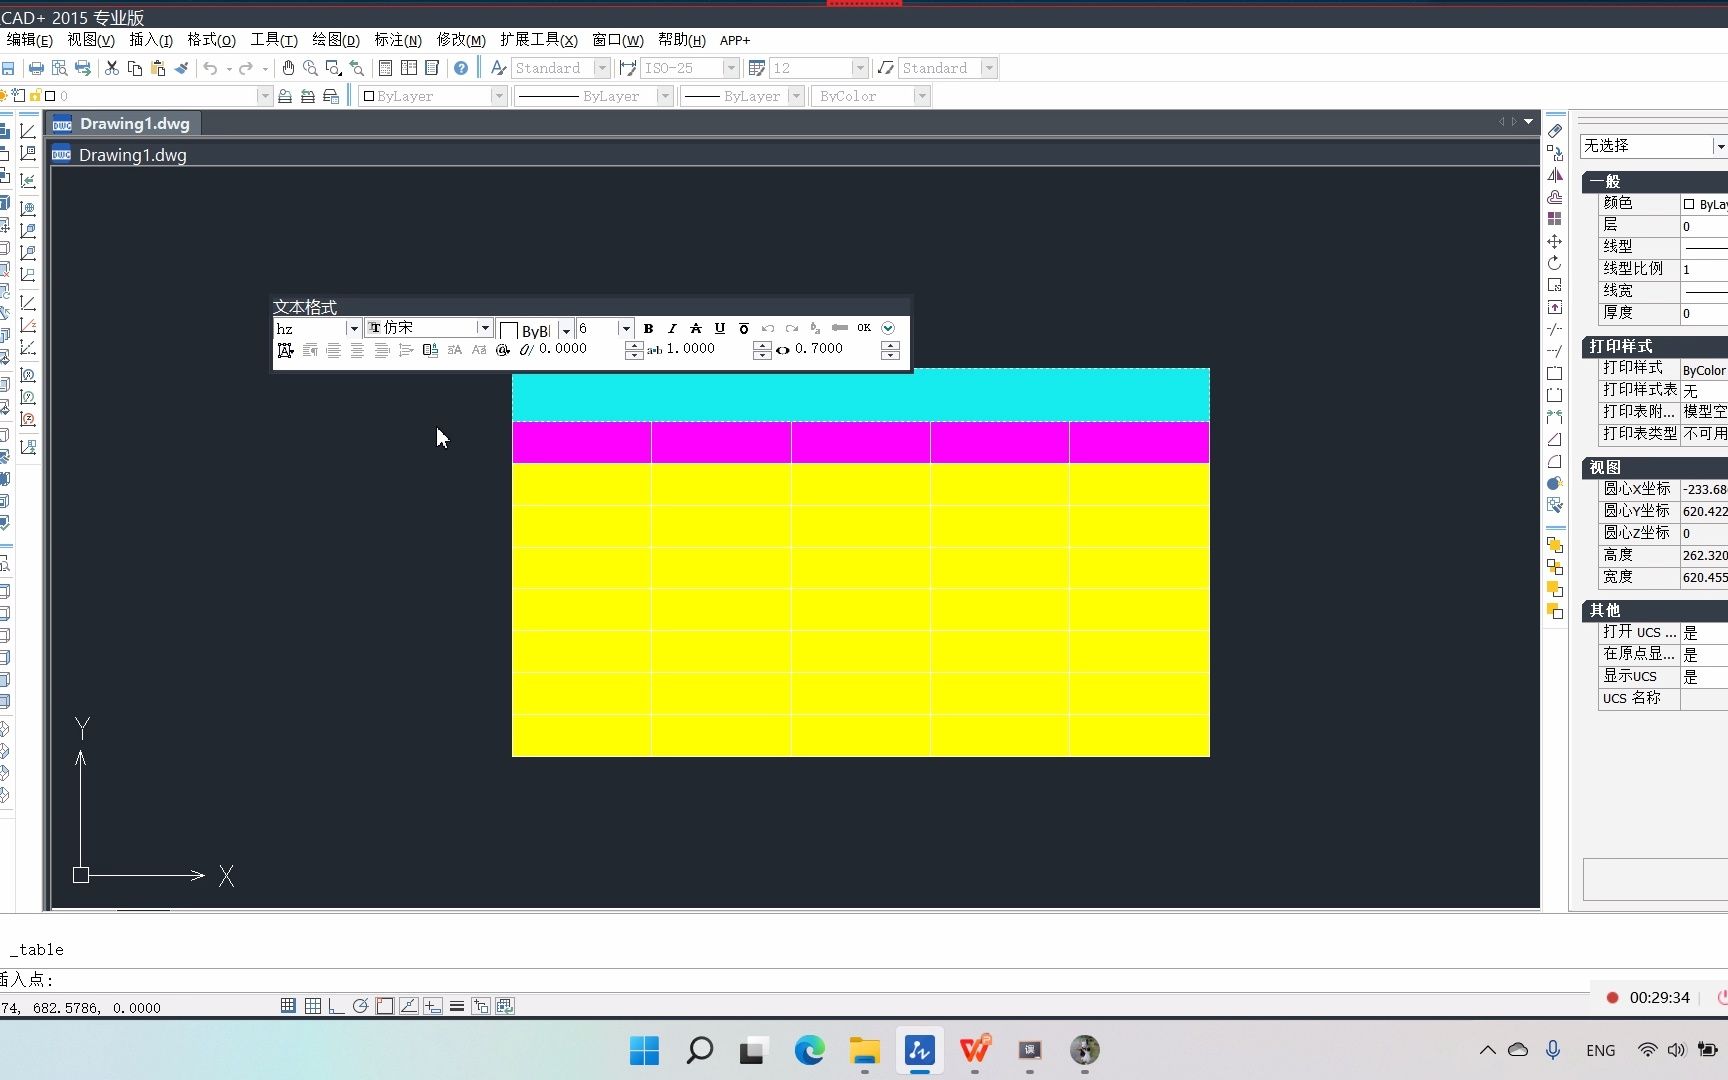Select the Pan hand tool

(288, 68)
